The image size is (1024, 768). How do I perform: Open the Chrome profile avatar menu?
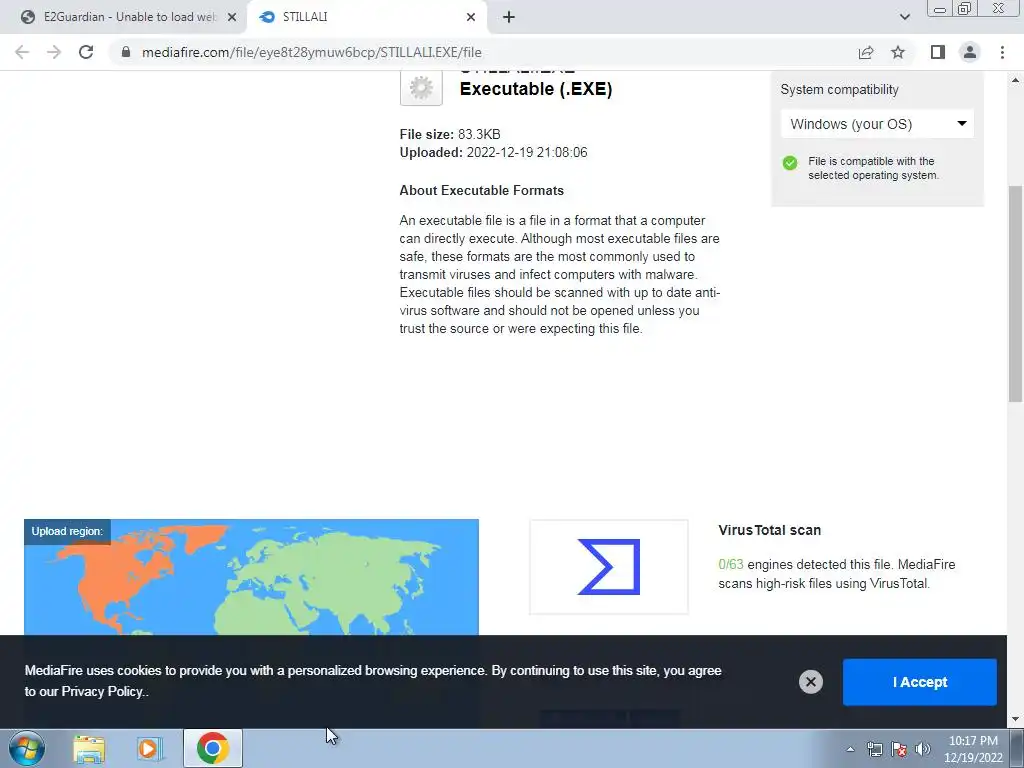pyautogui.click(x=970, y=52)
